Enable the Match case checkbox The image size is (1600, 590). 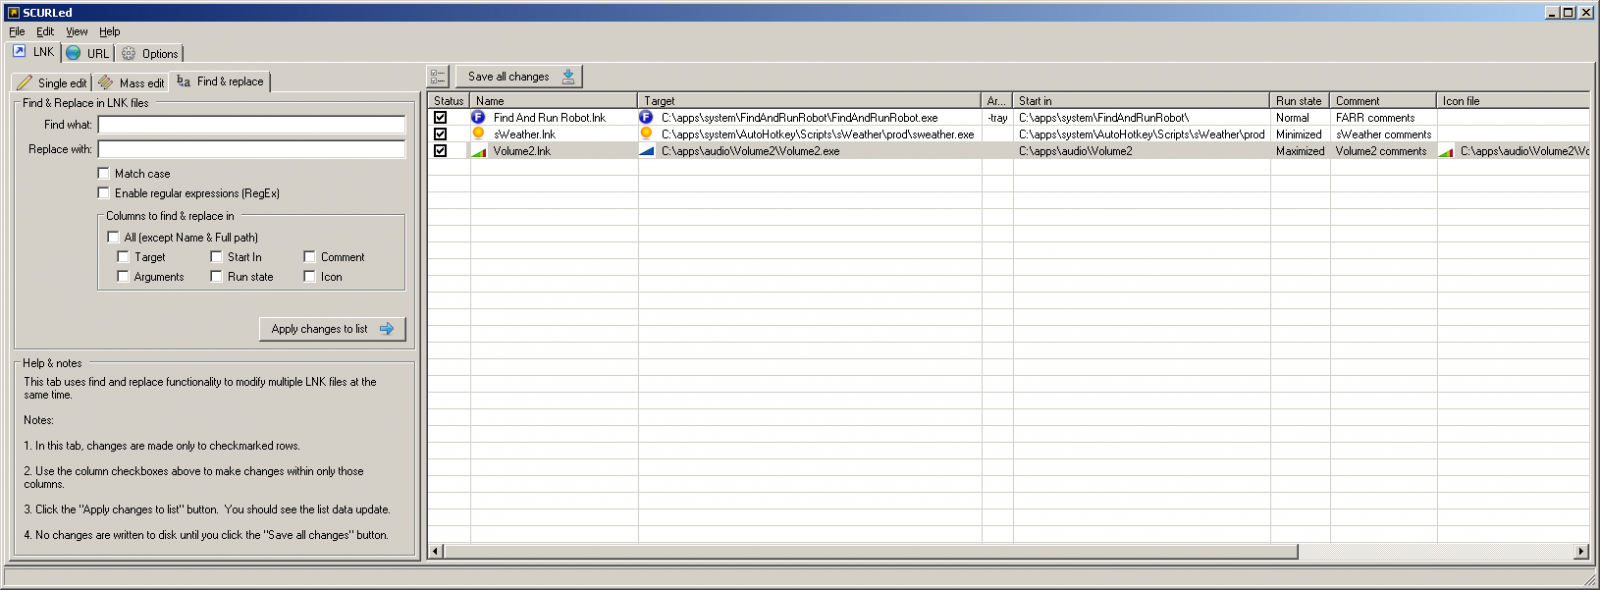point(103,173)
